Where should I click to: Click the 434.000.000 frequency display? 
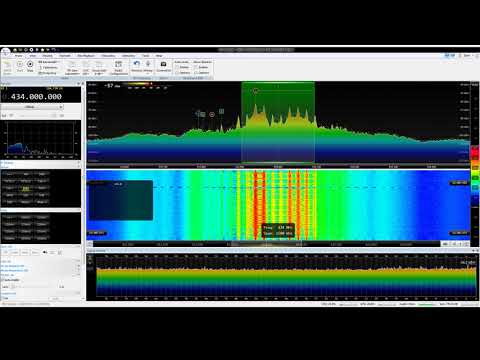tap(36, 97)
